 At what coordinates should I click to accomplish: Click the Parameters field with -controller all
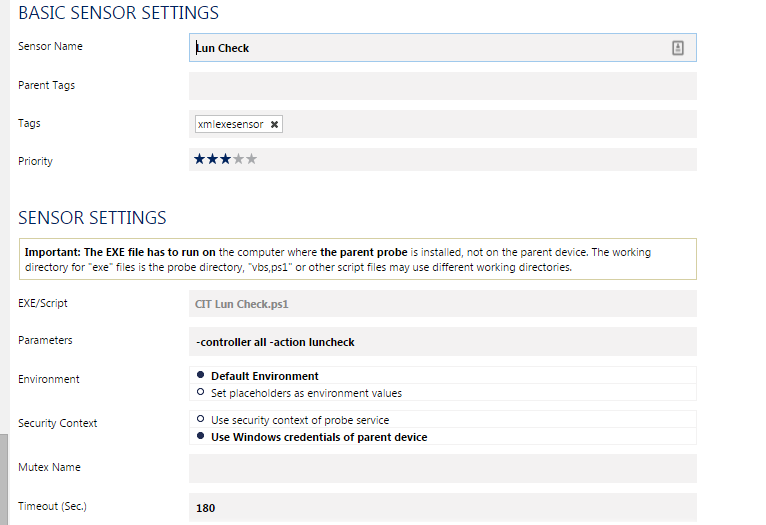pyautogui.click(x=442, y=342)
